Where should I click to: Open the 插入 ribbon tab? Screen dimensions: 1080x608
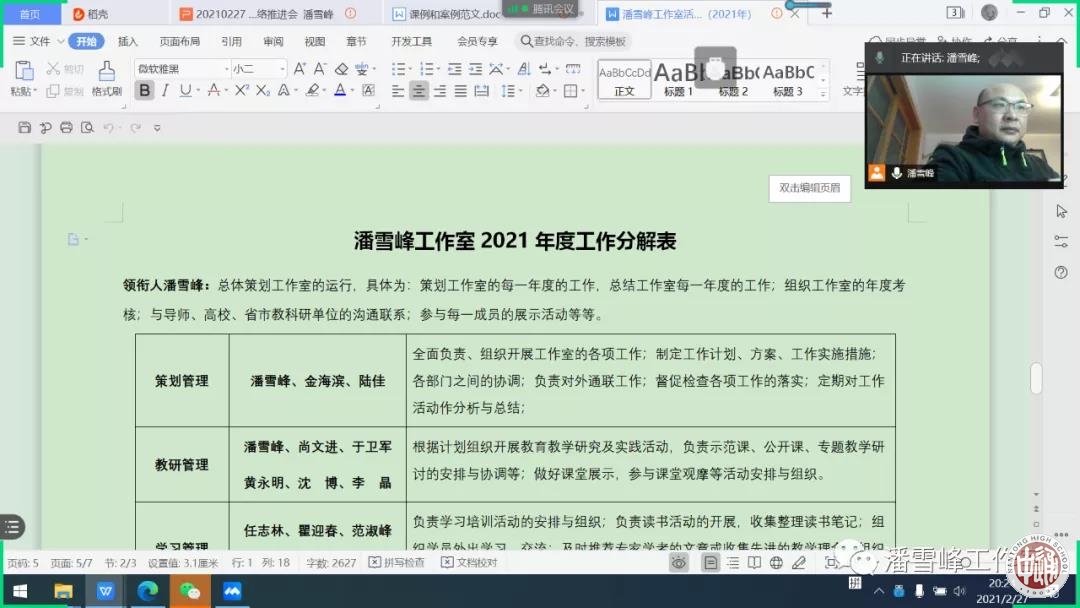(128, 42)
